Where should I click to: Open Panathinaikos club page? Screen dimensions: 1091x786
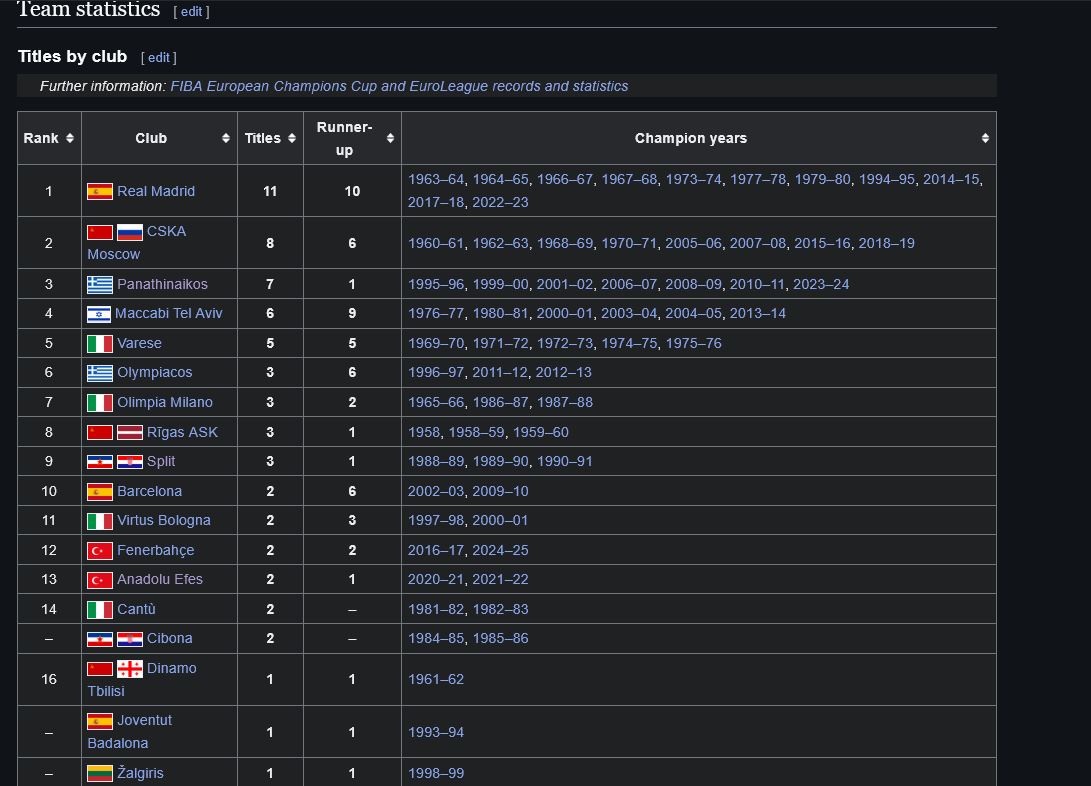[162, 284]
